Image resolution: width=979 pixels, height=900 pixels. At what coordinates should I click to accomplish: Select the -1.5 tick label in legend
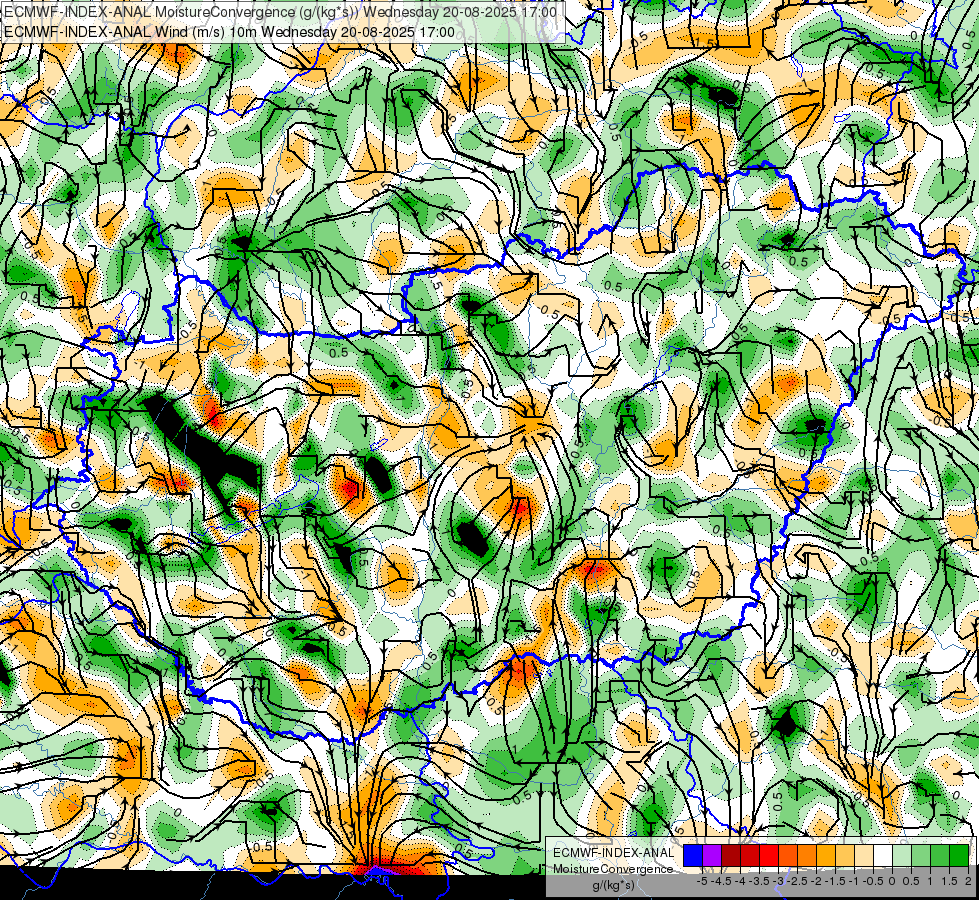(835, 881)
